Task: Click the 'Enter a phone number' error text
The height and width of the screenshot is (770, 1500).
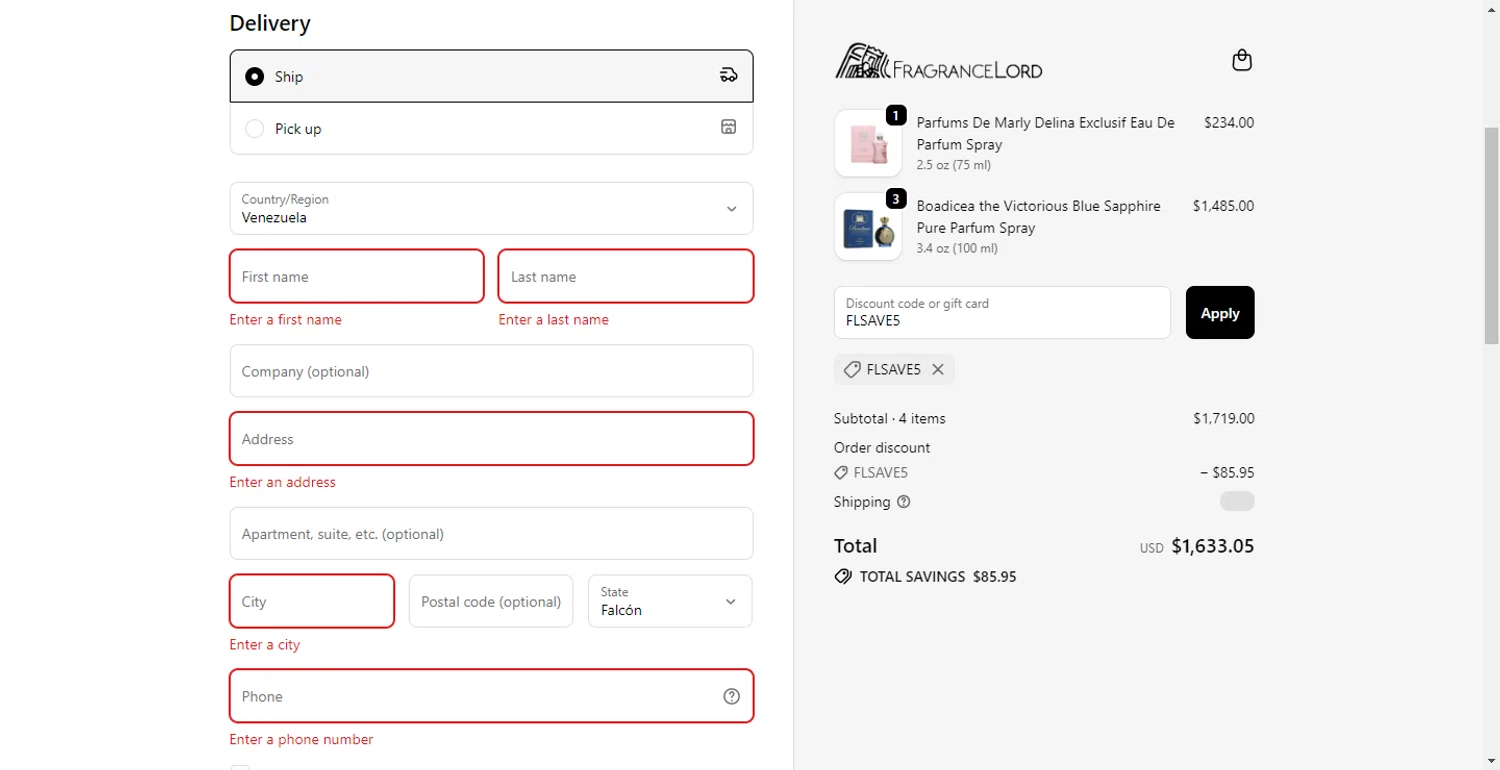Action: point(301,740)
